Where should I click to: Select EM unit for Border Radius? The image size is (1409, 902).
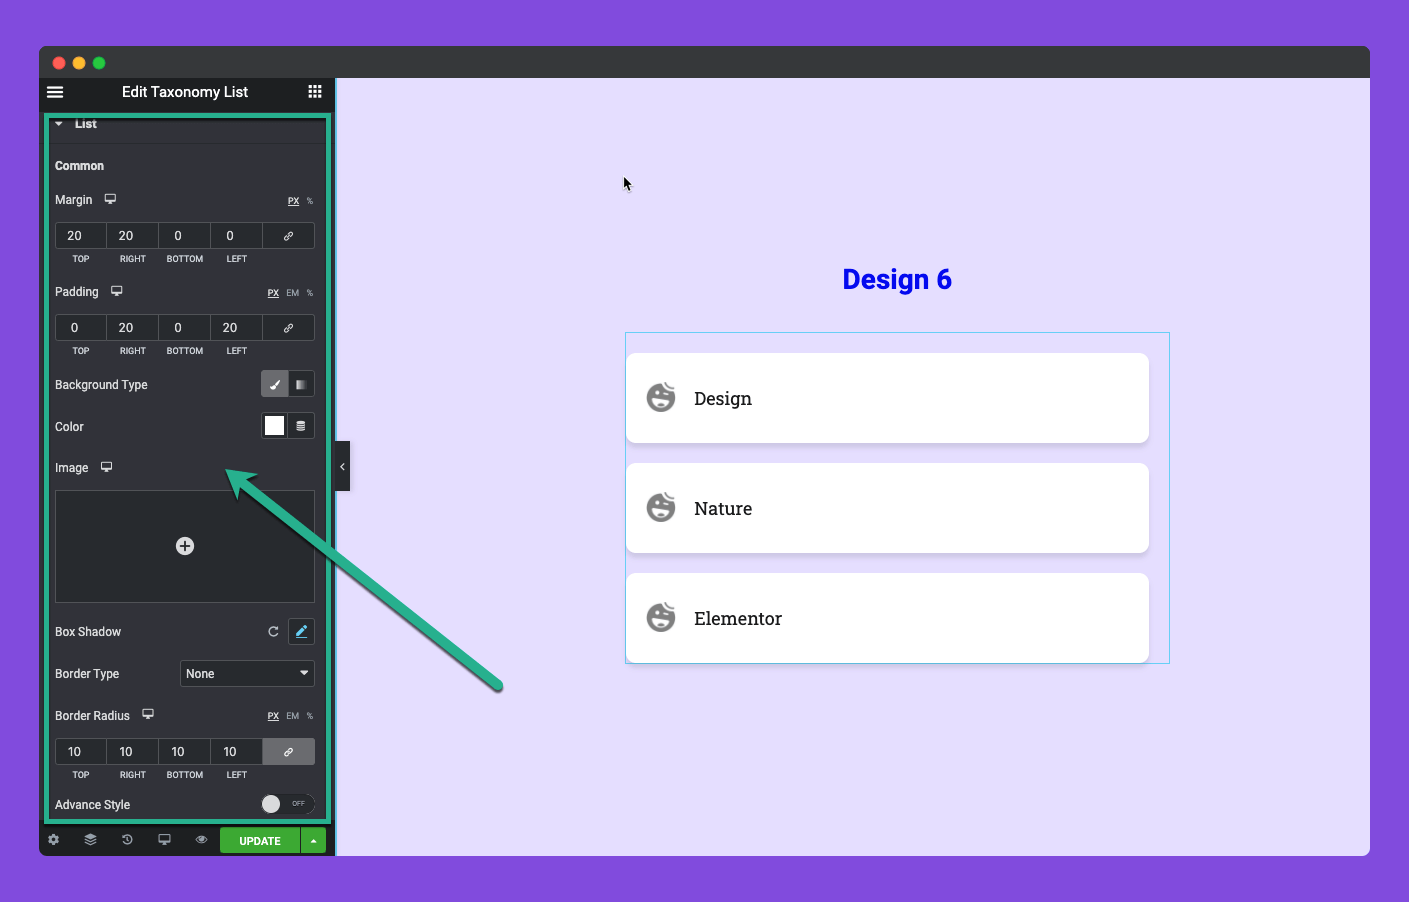point(293,716)
